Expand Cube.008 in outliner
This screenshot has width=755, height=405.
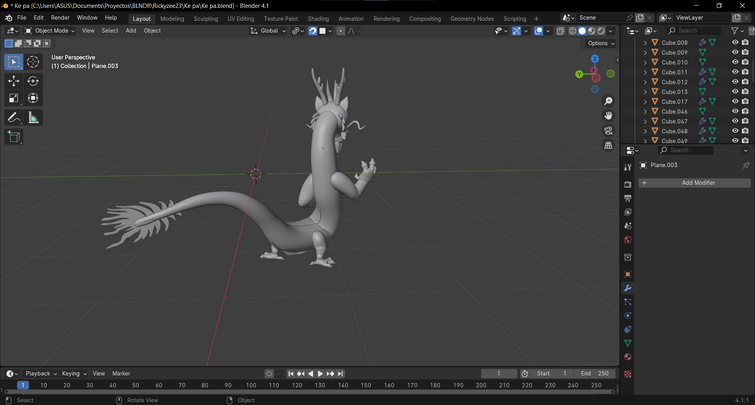(645, 42)
